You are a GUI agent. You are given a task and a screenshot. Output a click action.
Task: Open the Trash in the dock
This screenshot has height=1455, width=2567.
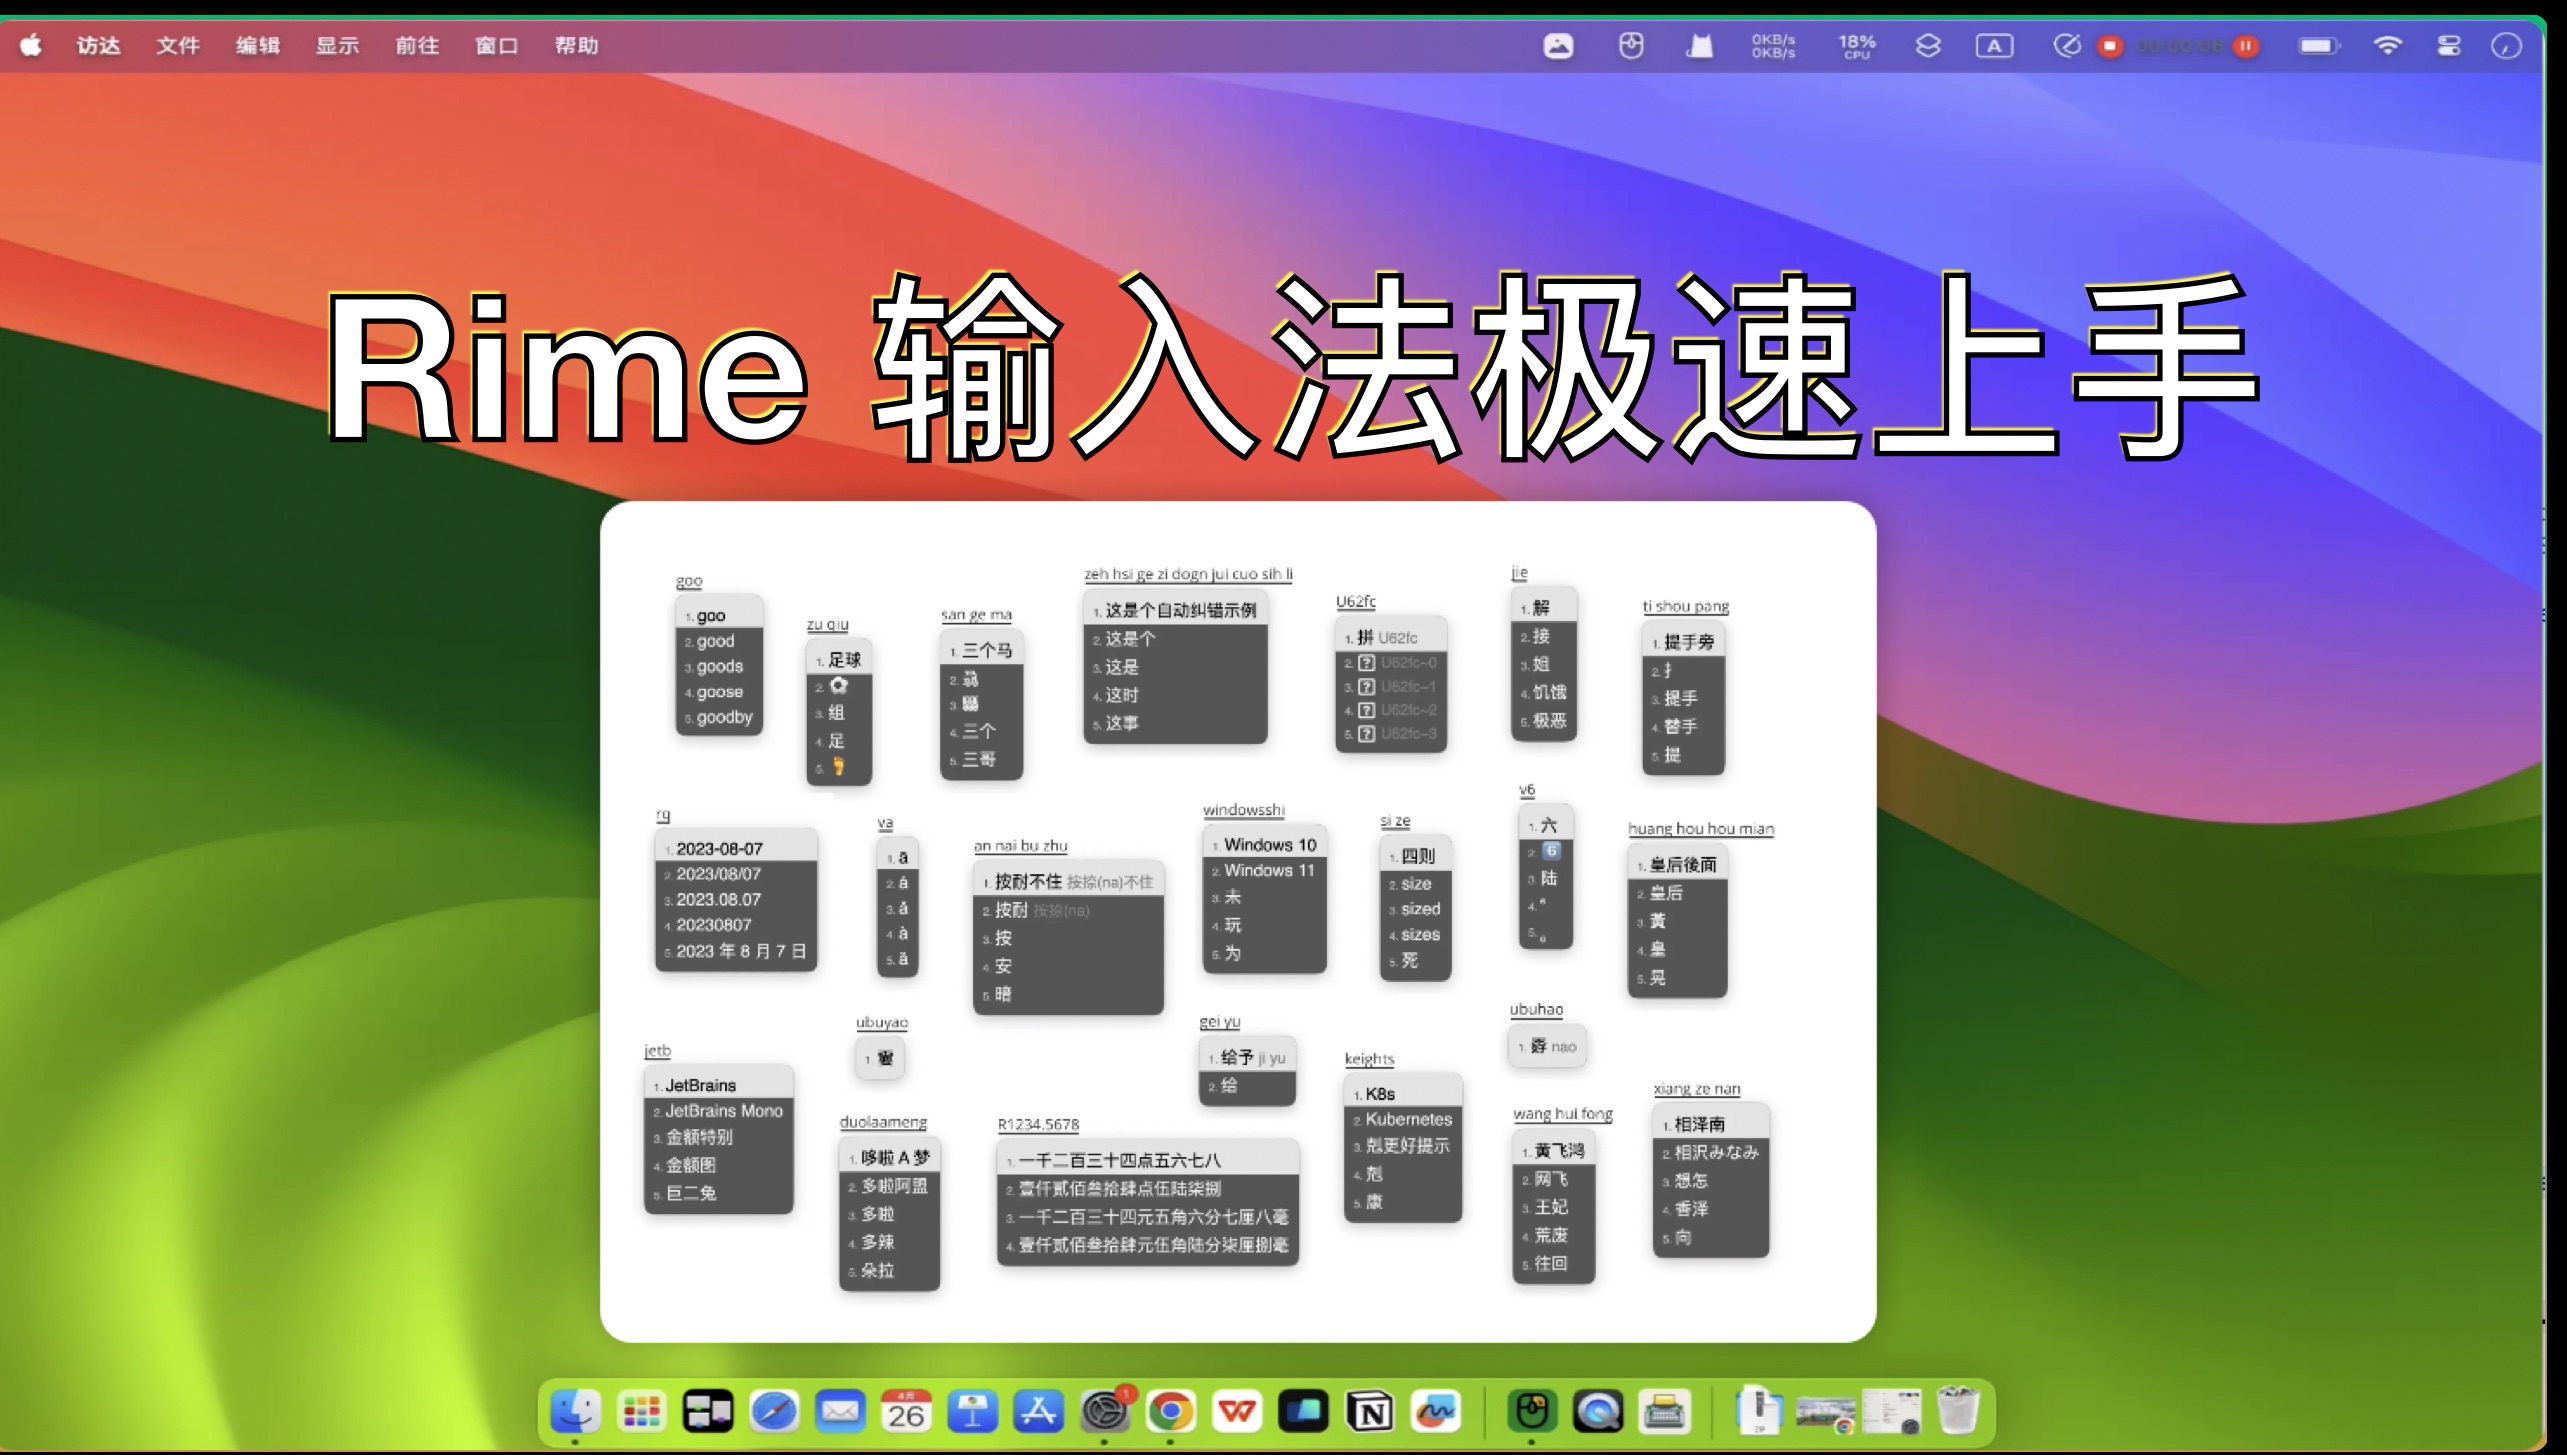[x=1958, y=1410]
